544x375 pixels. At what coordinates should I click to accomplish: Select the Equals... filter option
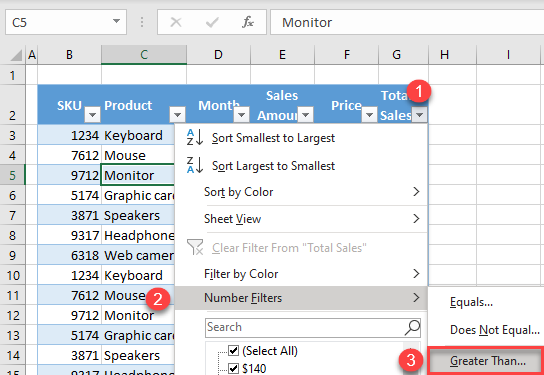coord(486,302)
